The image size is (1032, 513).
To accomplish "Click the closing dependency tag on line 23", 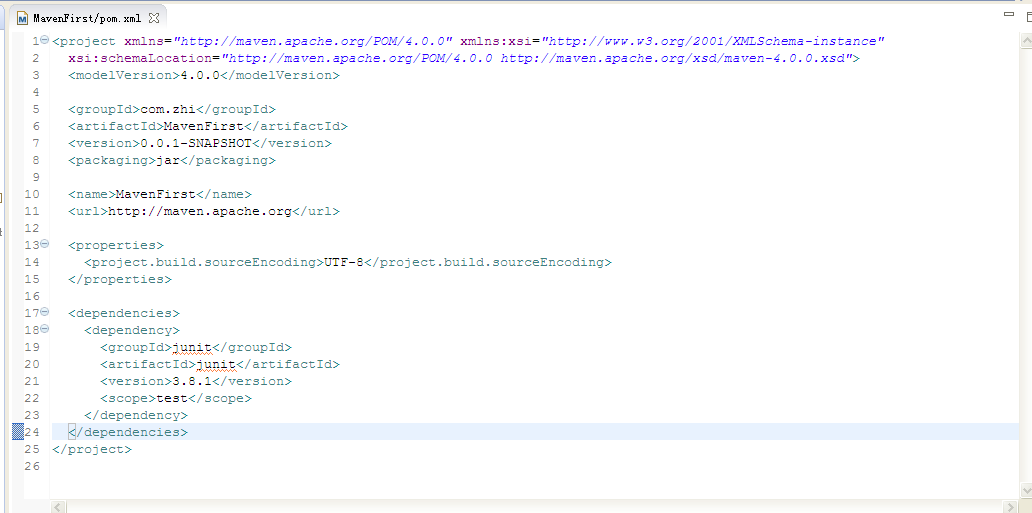I will pos(136,416).
